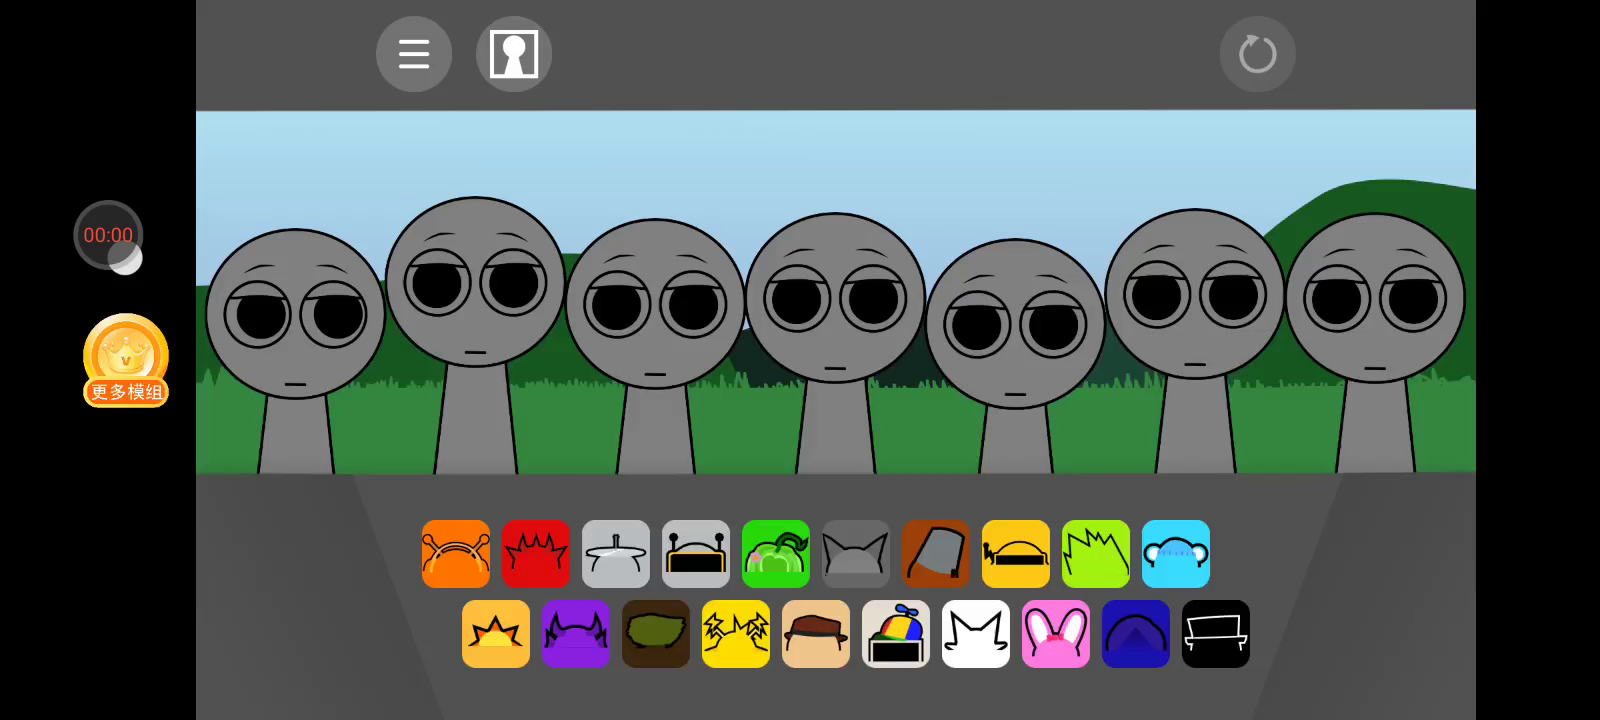Select the gray cat ears icon
Image resolution: width=1600 pixels, height=720 pixels.
pos(856,554)
